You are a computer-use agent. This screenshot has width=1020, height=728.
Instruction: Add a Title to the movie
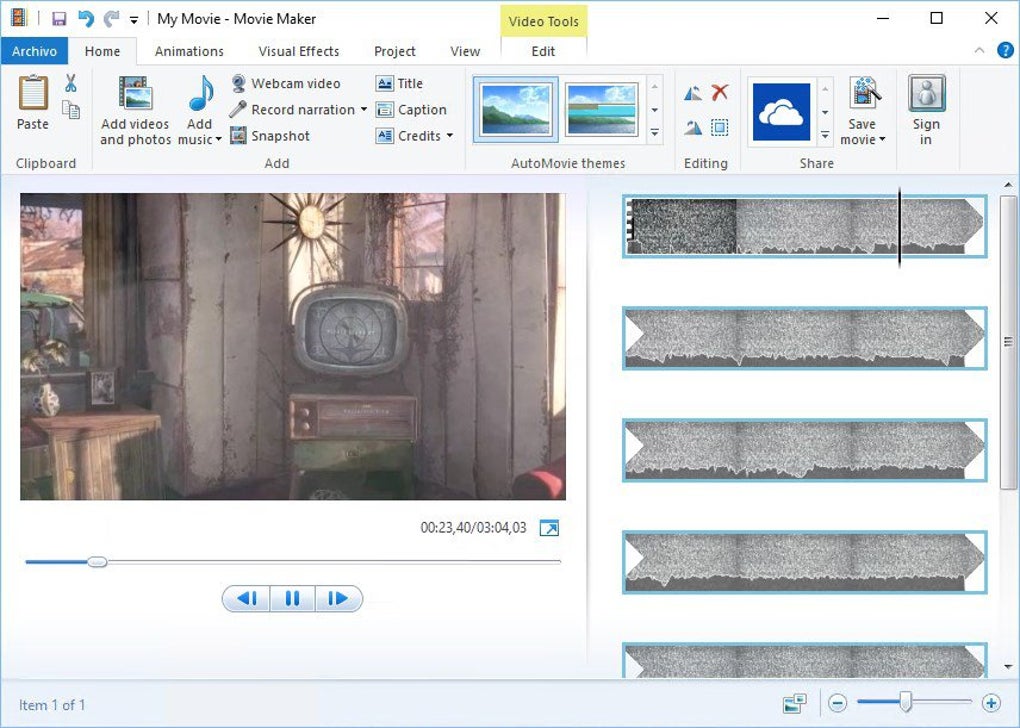pyautogui.click(x=385, y=84)
